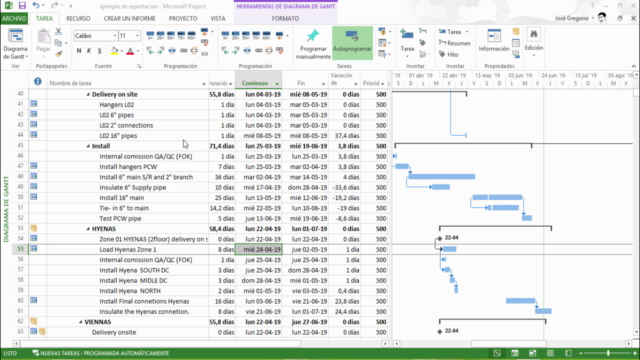Click José Gregorio account name
The image size is (640, 360).
coord(571,18)
